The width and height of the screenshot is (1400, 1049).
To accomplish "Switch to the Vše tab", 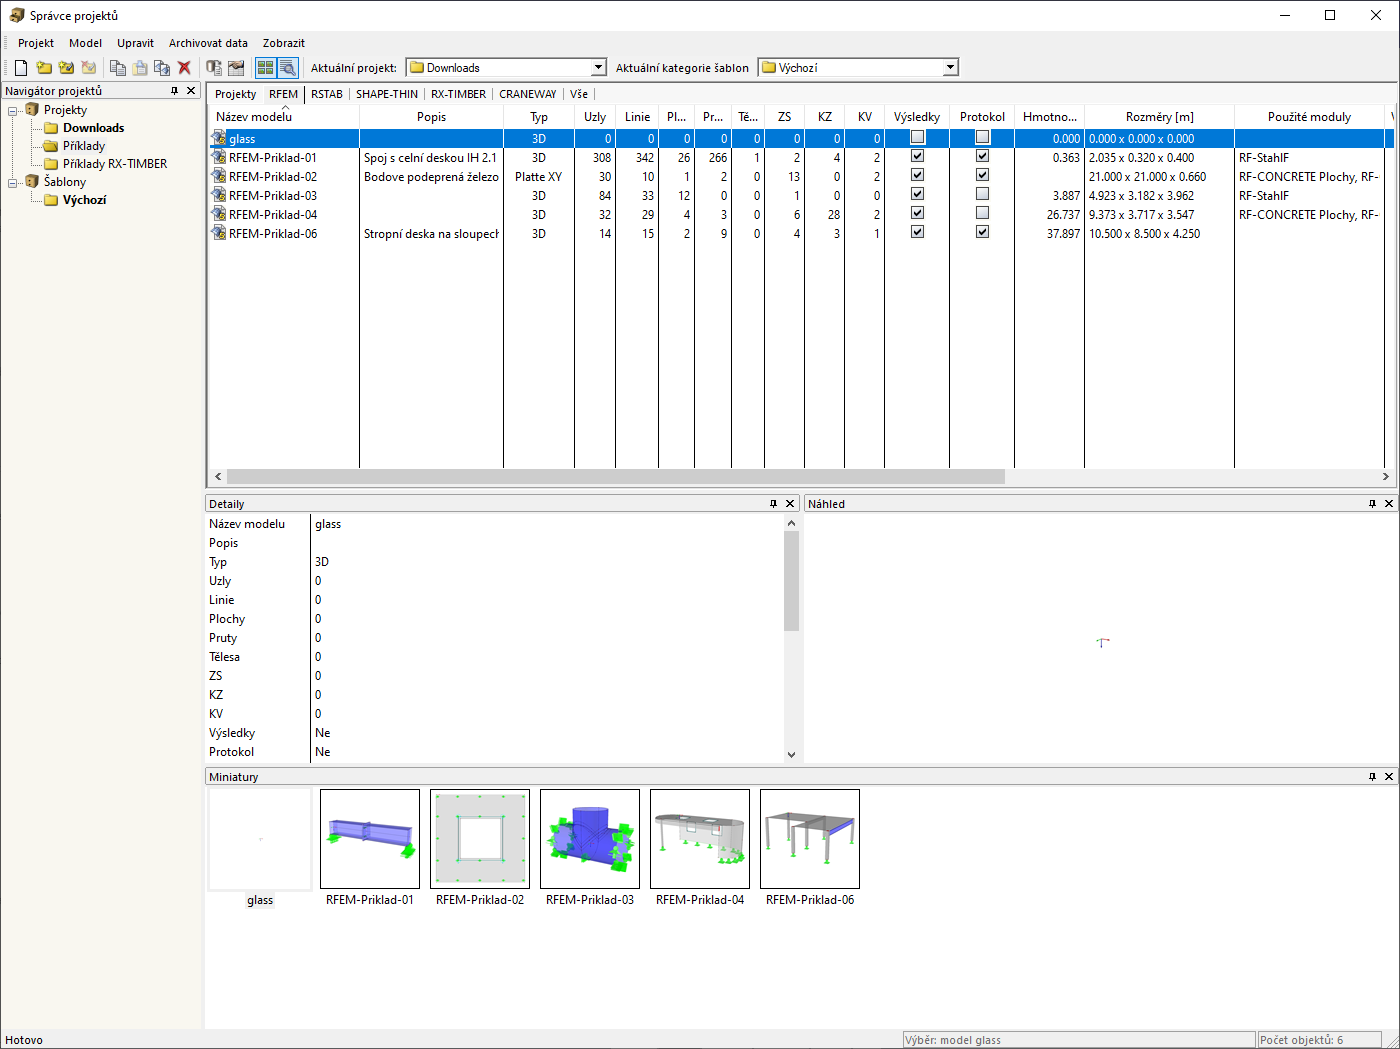I will (579, 94).
